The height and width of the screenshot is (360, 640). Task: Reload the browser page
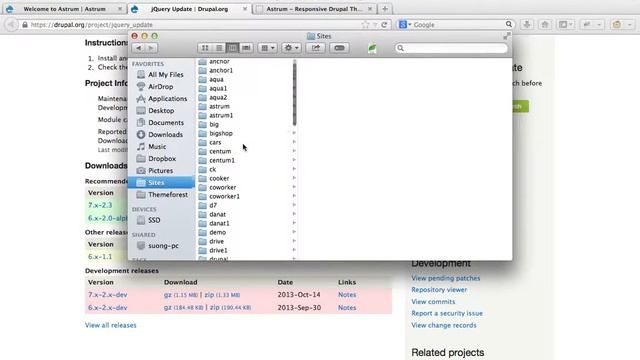pyautogui.click(x=384, y=24)
